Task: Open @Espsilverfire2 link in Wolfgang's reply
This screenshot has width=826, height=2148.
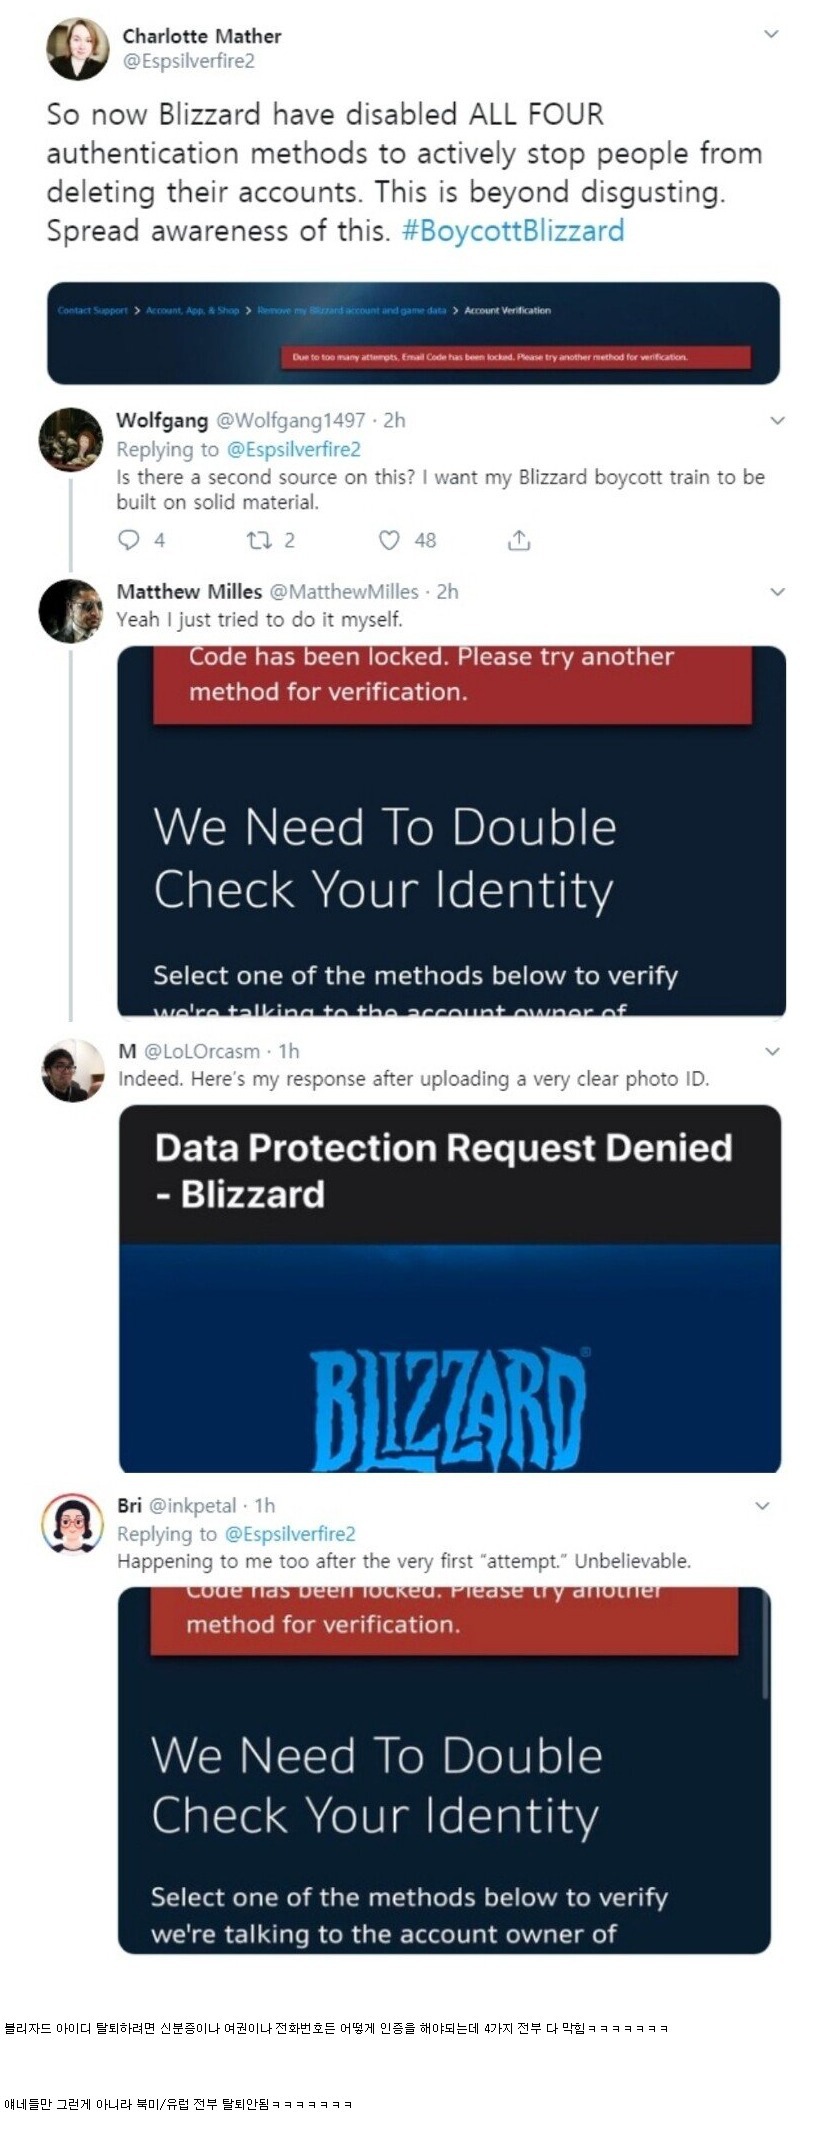Action: [294, 450]
